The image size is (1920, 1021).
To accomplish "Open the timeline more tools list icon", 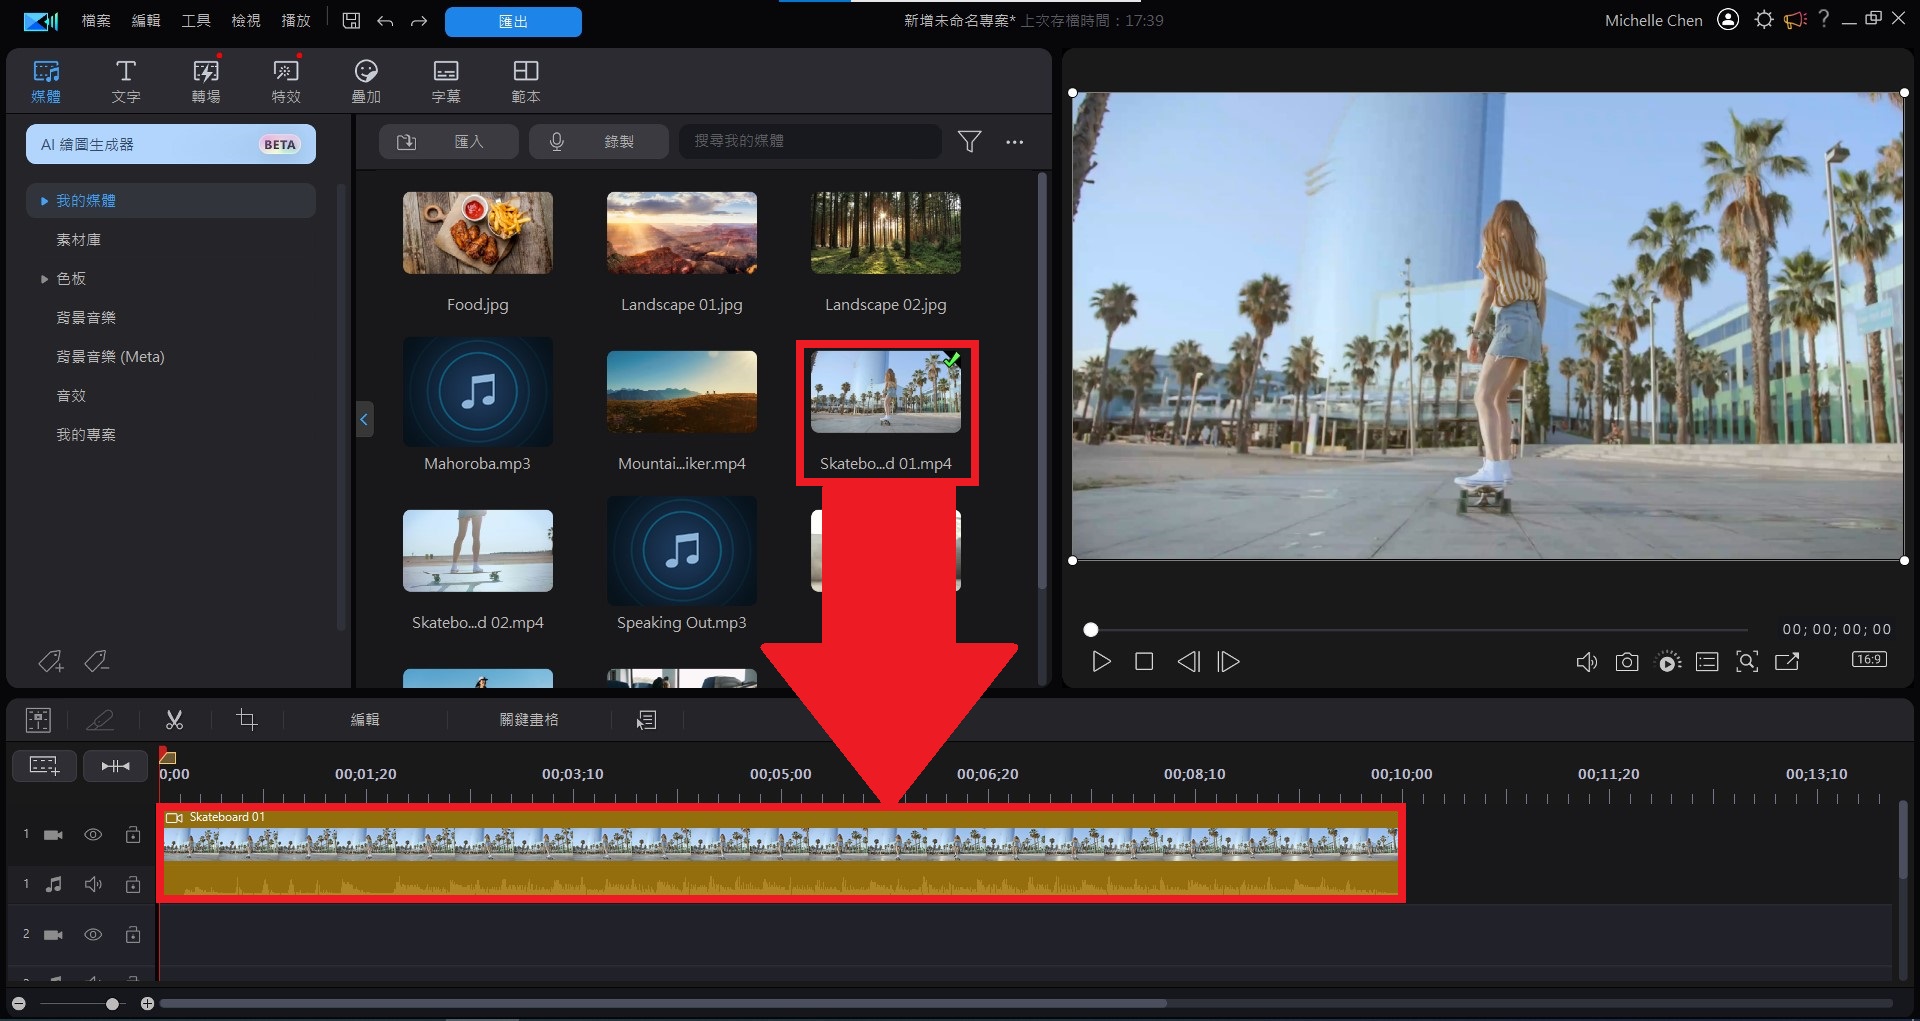I will pos(647,720).
